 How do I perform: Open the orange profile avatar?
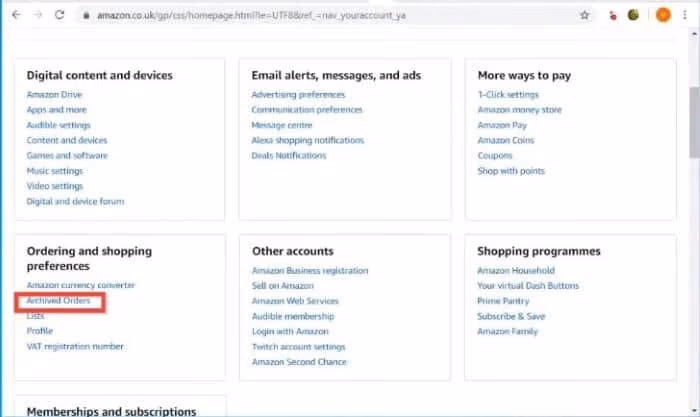point(663,15)
